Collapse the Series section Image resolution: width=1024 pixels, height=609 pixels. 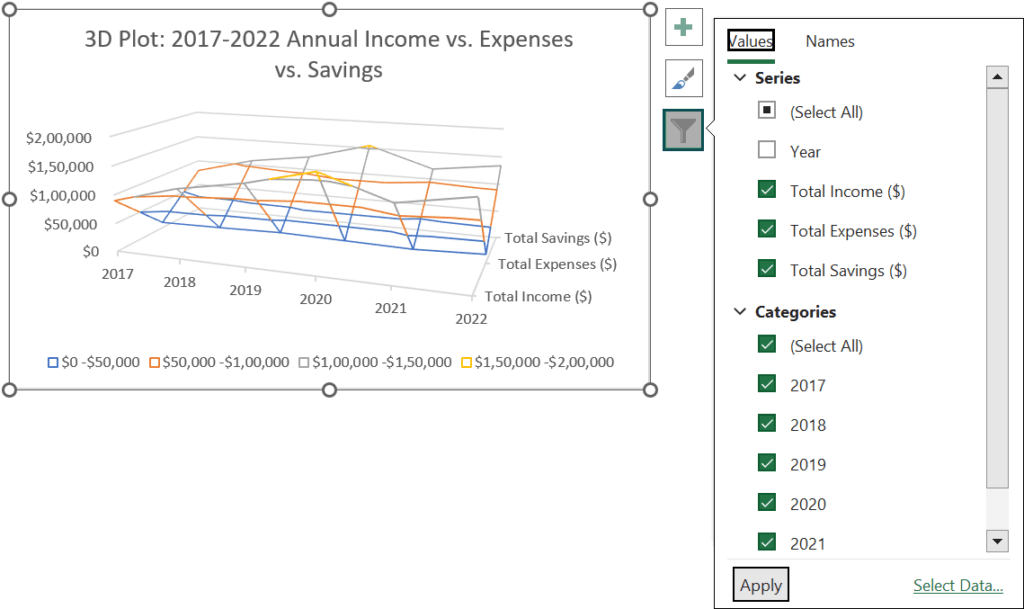click(x=741, y=77)
